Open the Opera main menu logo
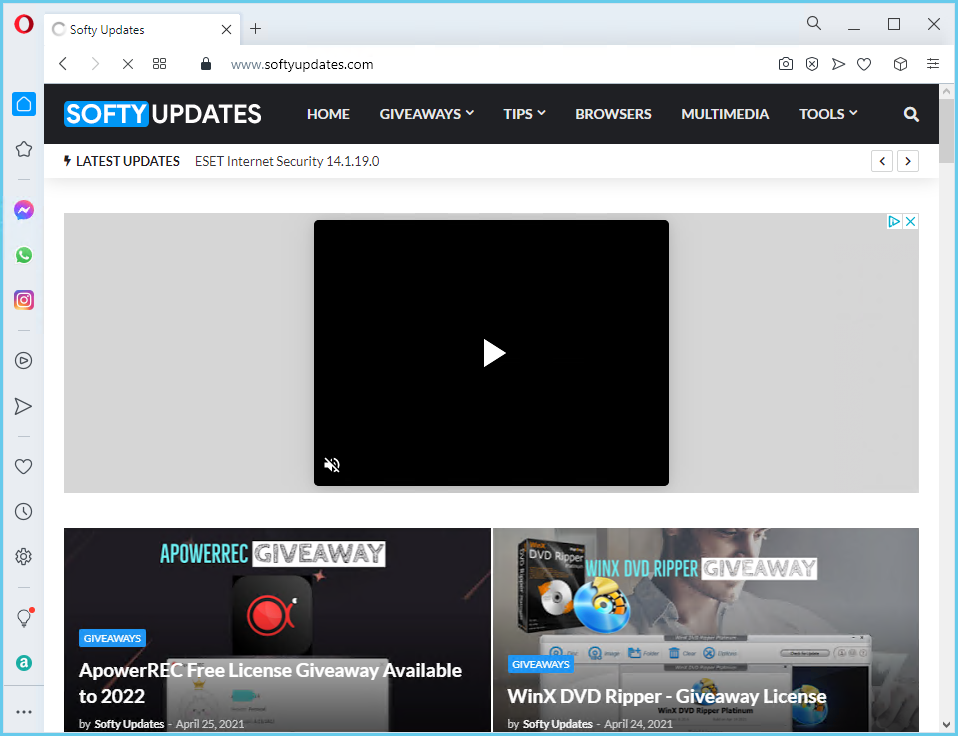Image resolution: width=958 pixels, height=736 pixels. (x=24, y=25)
